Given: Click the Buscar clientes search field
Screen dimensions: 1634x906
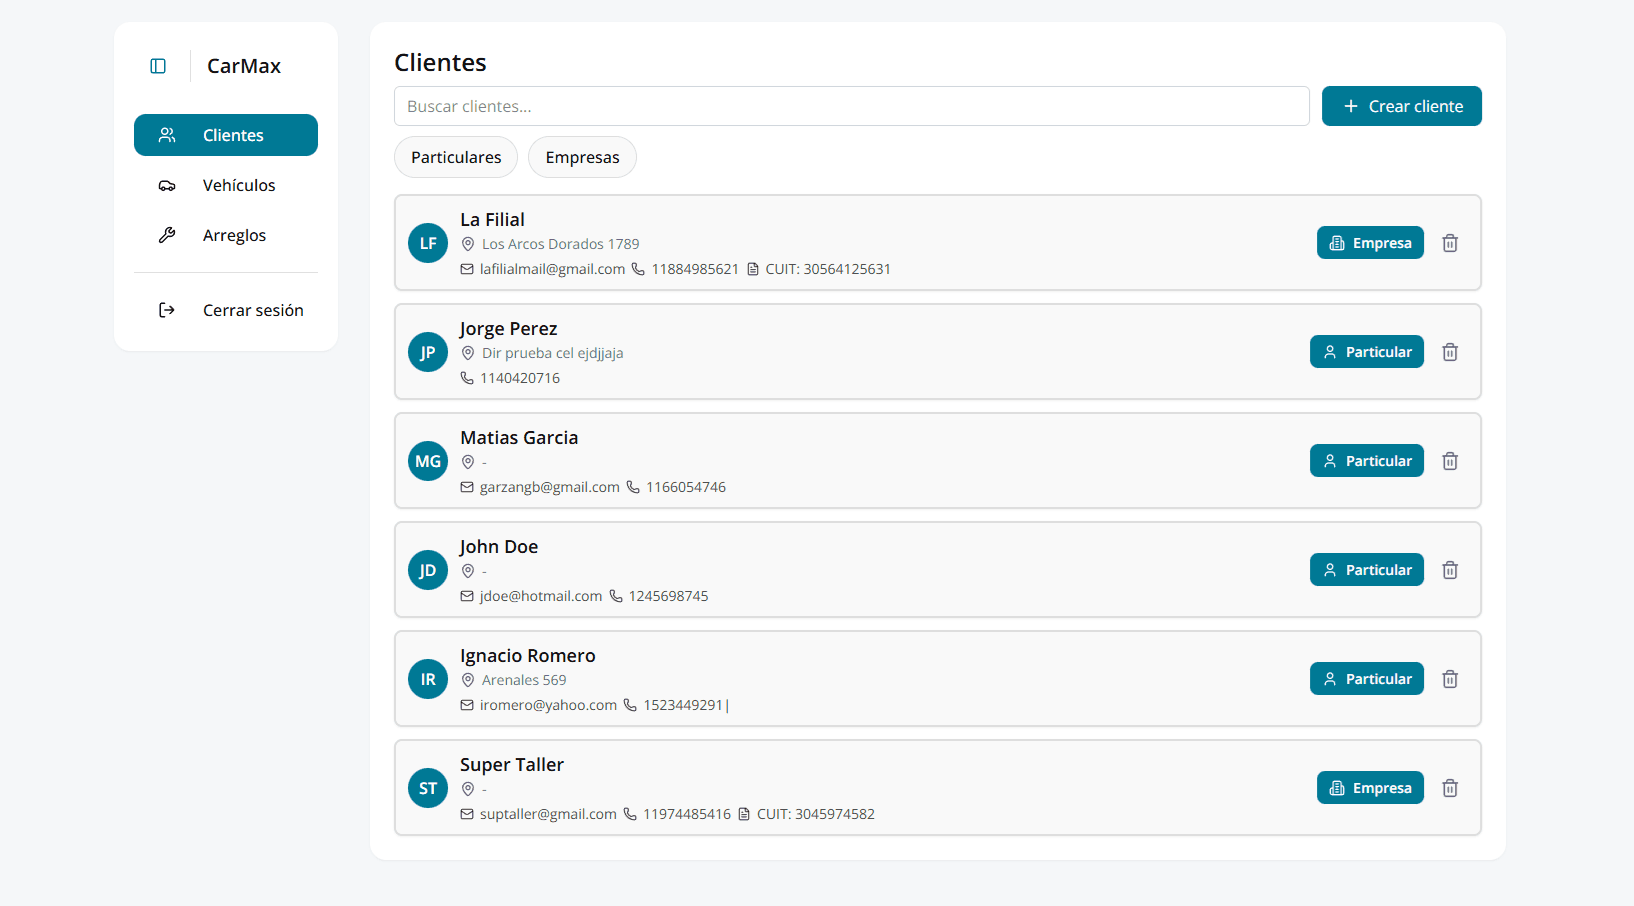Looking at the screenshot, I should pyautogui.click(x=851, y=106).
